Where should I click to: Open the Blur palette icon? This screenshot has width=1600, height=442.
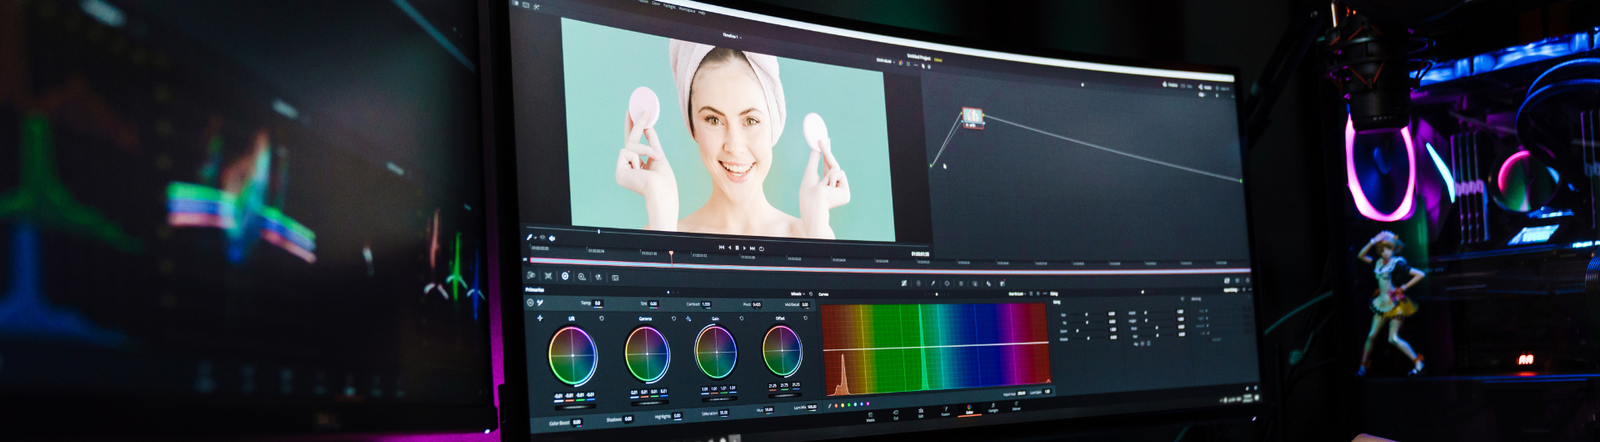pyautogui.click(x=988, y=284)
